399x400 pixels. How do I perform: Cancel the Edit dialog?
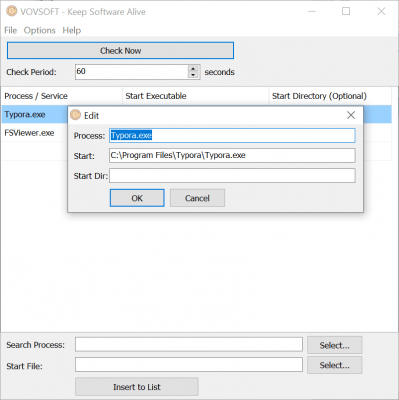click(197, 198)
